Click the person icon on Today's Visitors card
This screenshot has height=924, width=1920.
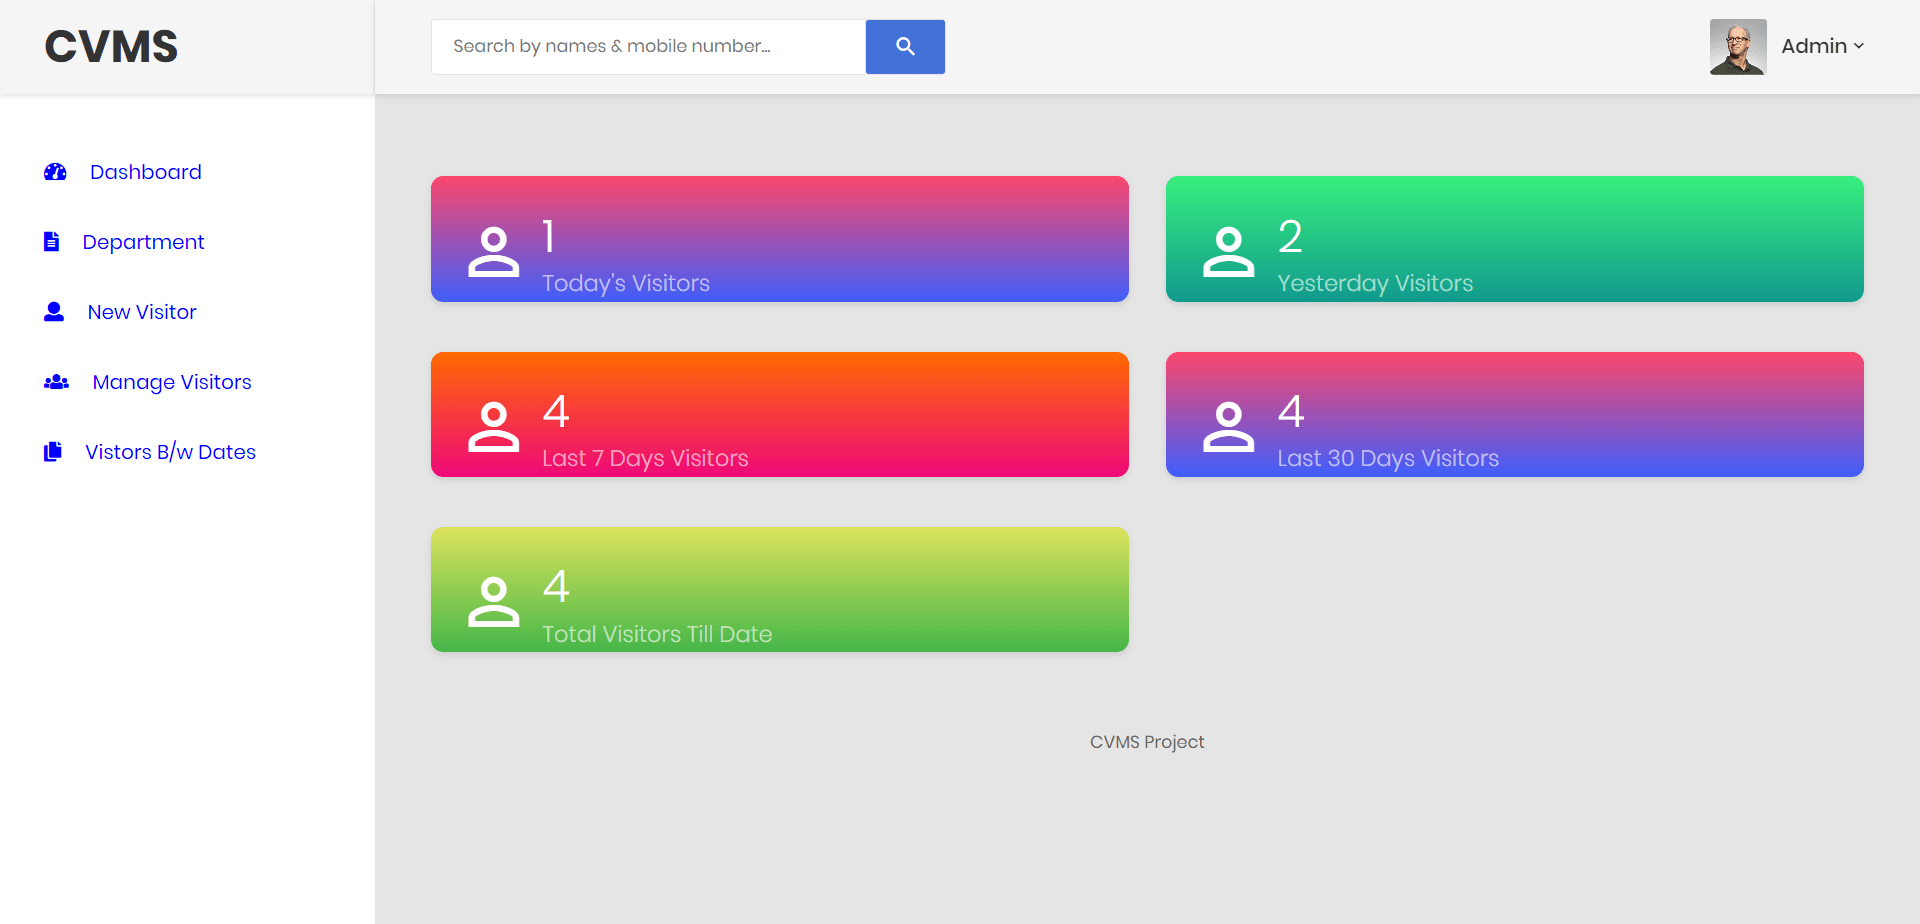[x=493, y=251]
